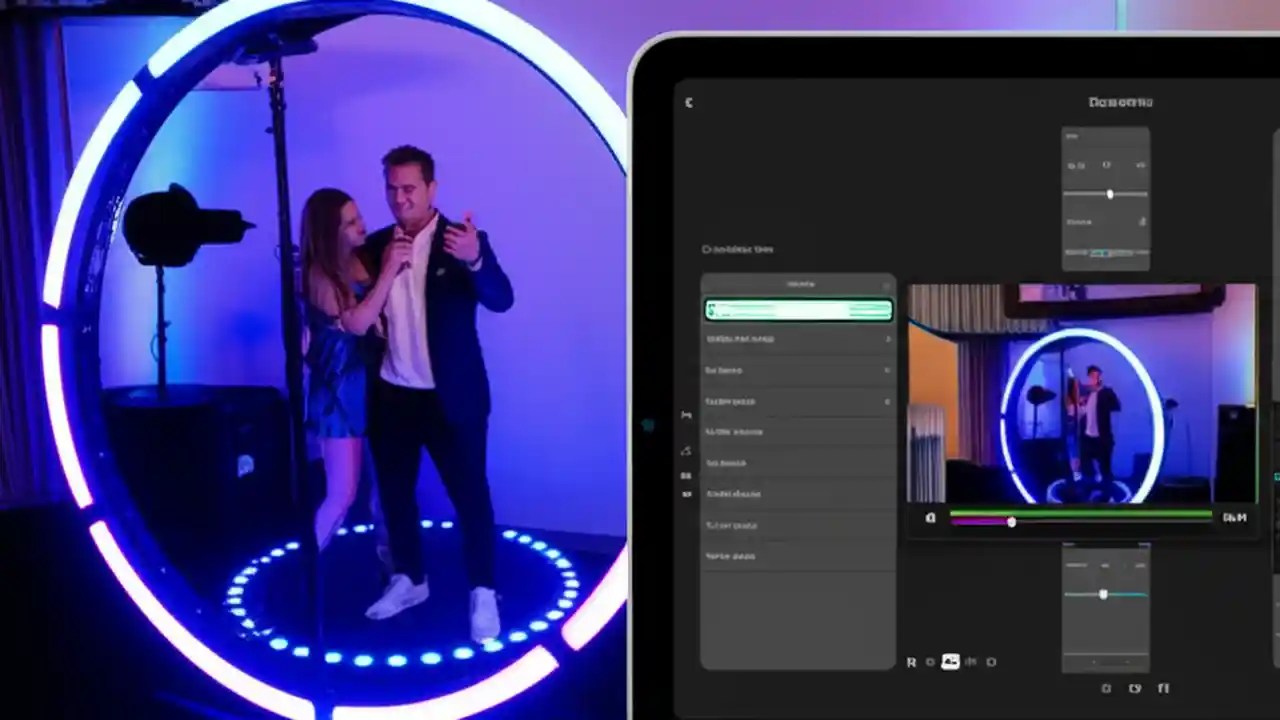Viewport: 1280px width, 720px height.
Task: Select the rightmost circle icon in bottom toolbar
Action: coord(990,662)
